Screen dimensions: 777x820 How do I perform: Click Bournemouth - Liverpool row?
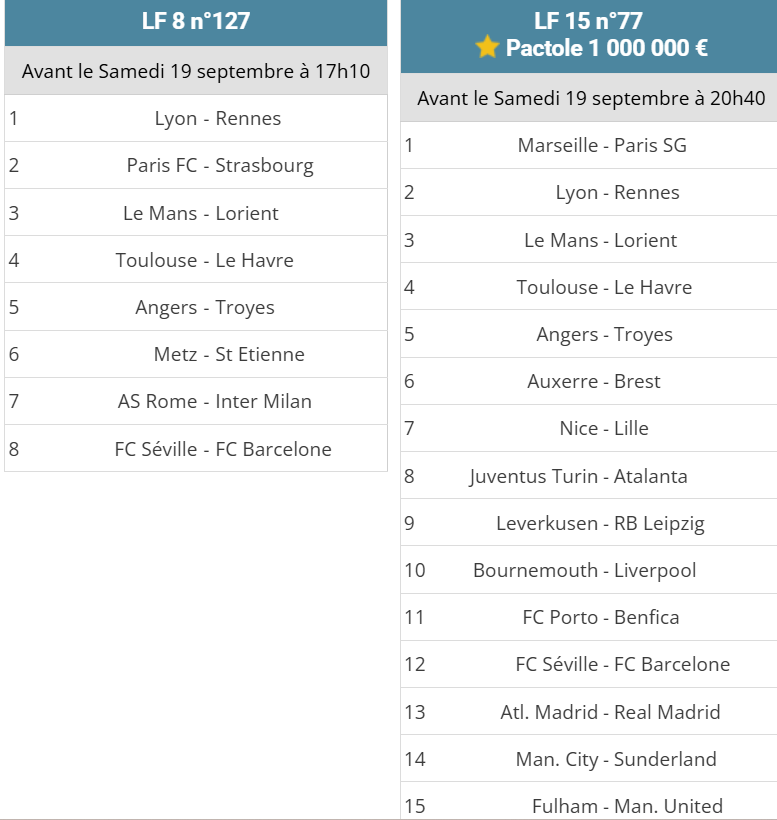589,570
